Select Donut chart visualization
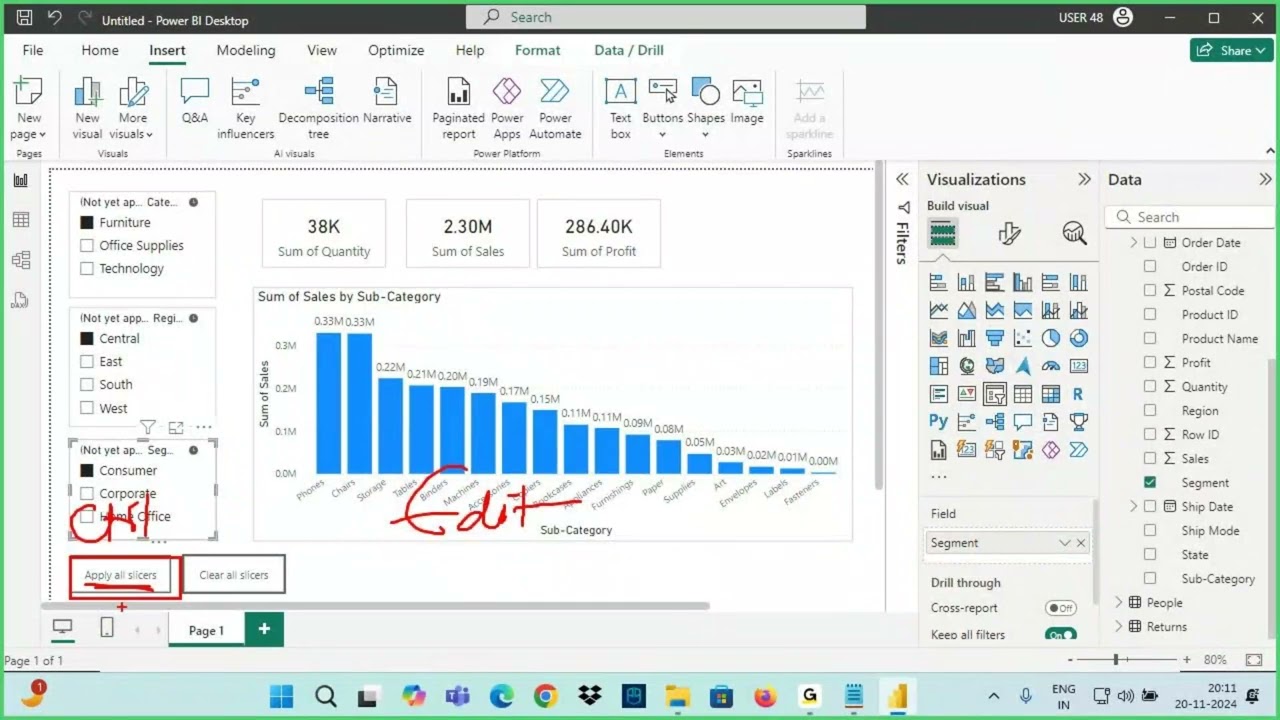The width and height of the screenshot is (1280, 720). tap(1078, 338)
